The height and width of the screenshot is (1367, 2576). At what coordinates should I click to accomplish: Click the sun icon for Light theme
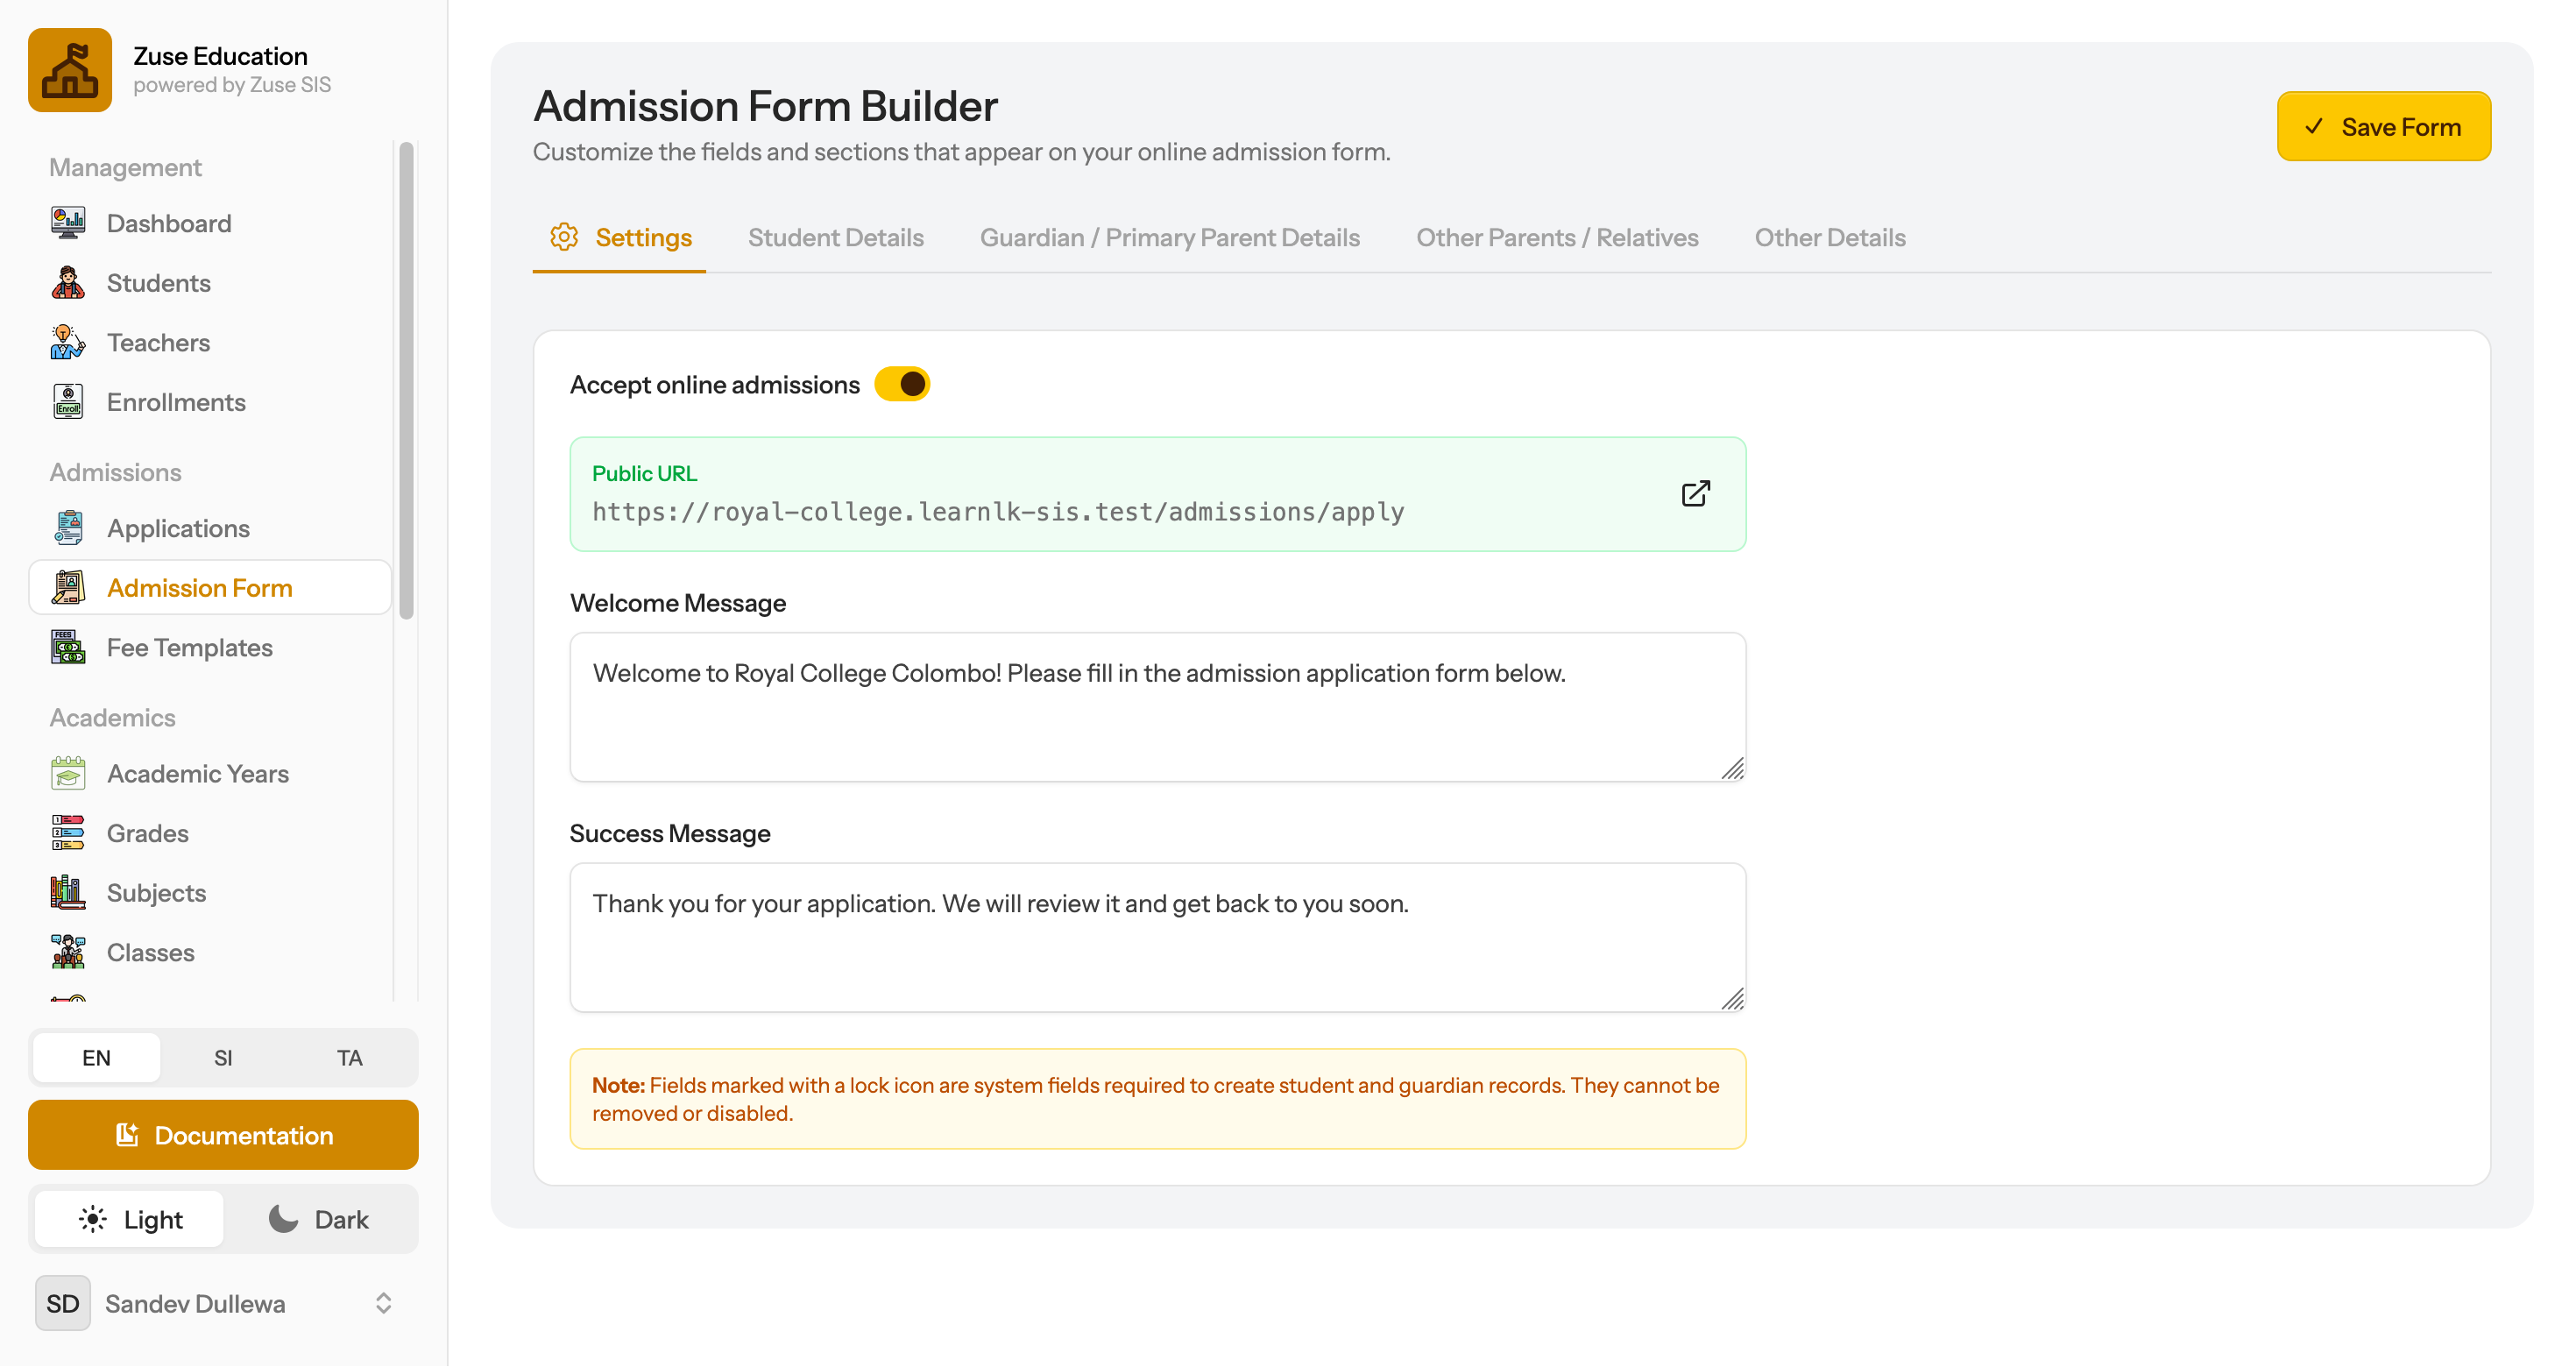pyautogui.click(x=93, y=1218)
